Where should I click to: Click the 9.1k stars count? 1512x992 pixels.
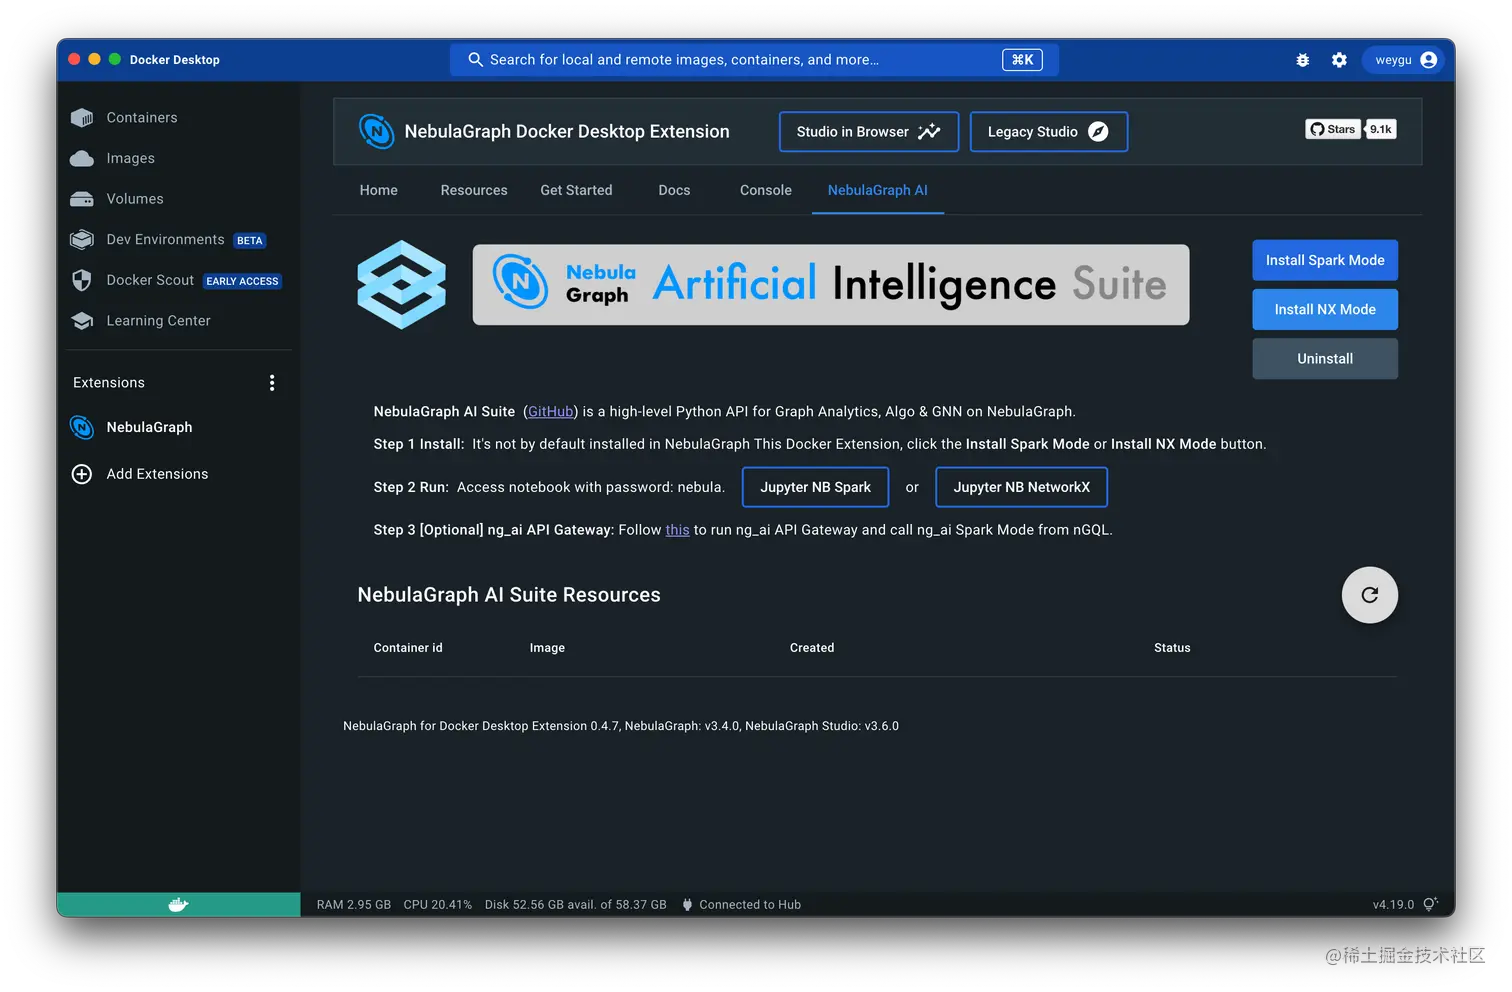click(1381, 129)
